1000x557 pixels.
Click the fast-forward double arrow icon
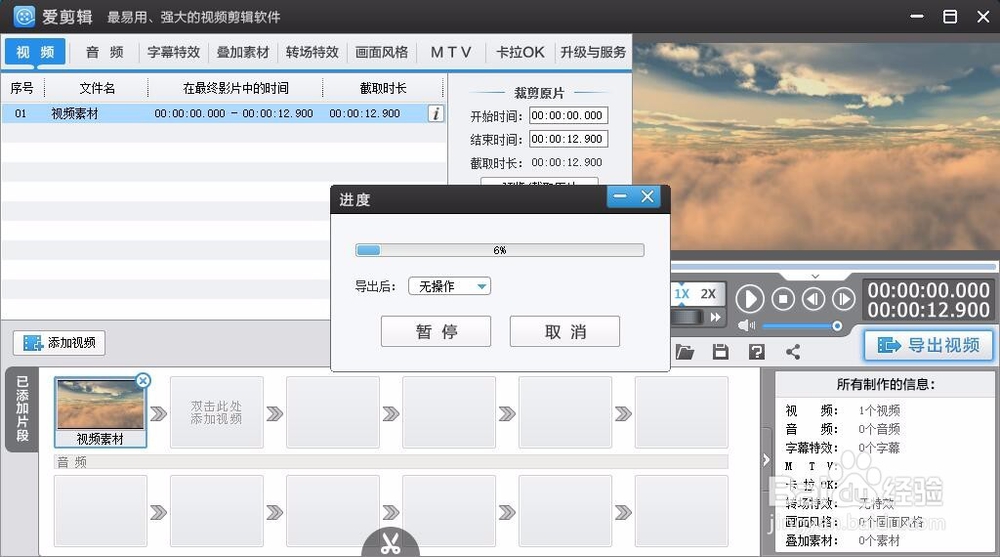click(x=715, y=317)
